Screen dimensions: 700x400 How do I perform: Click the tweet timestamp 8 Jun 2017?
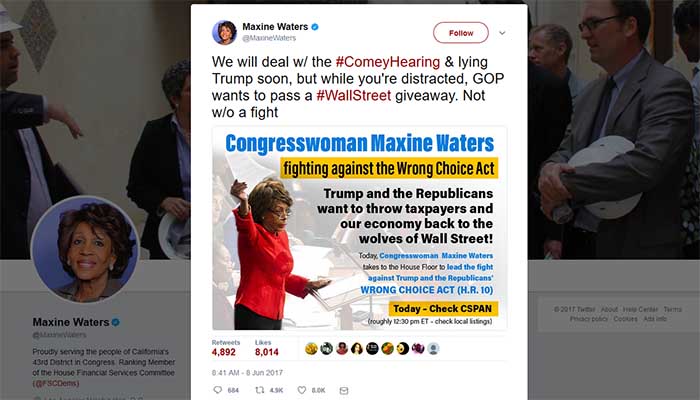pos(247,372)
